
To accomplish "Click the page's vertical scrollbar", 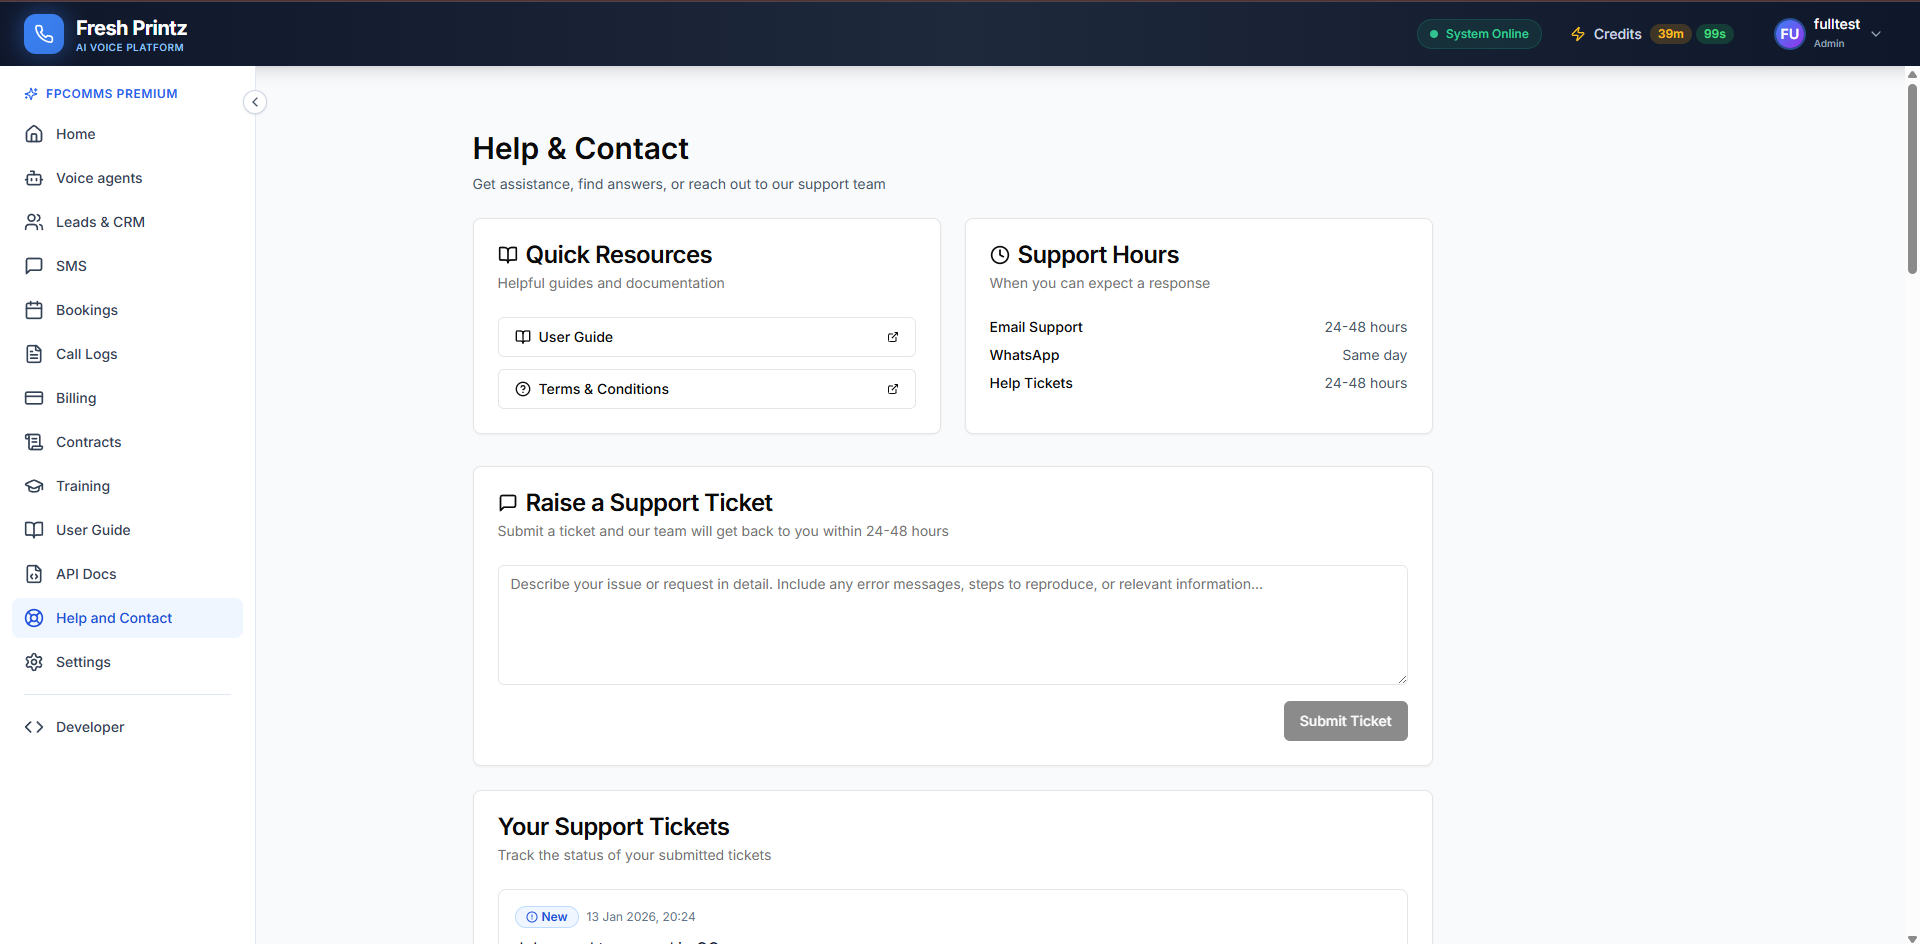I will click(x=1912, y=180).
